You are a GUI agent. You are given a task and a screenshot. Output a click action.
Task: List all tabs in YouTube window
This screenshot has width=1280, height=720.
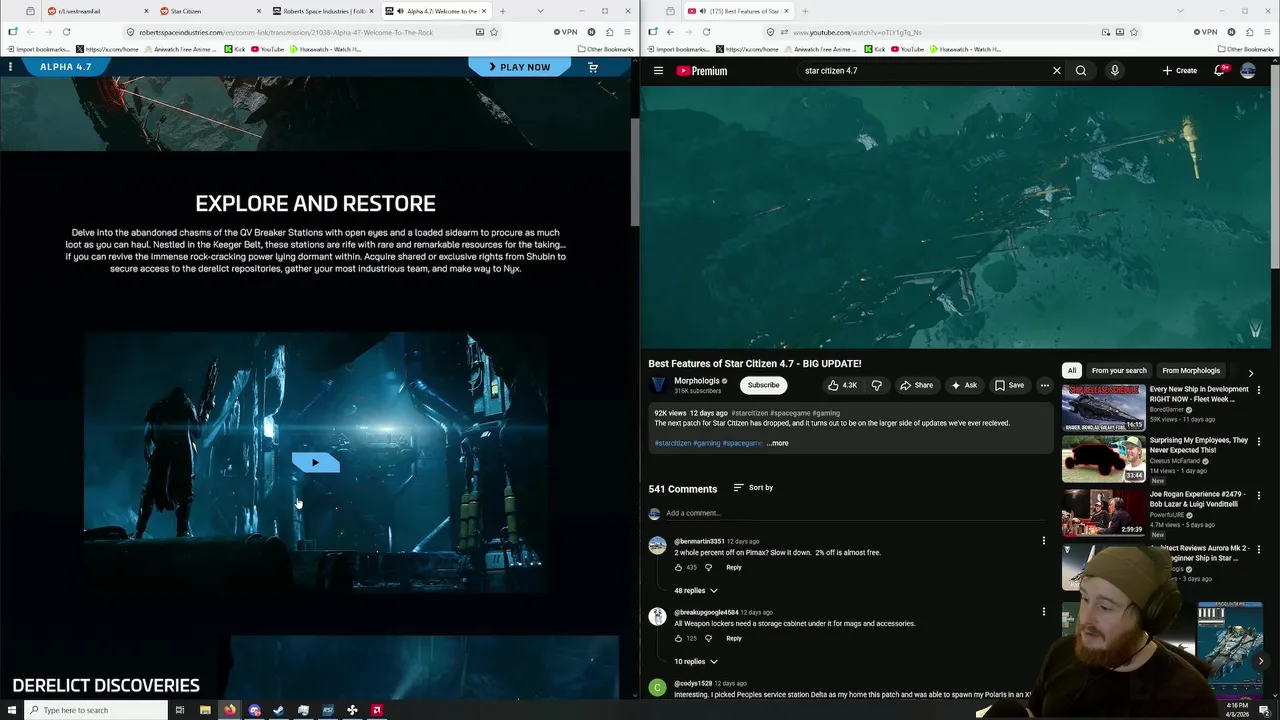[1180, 11]
